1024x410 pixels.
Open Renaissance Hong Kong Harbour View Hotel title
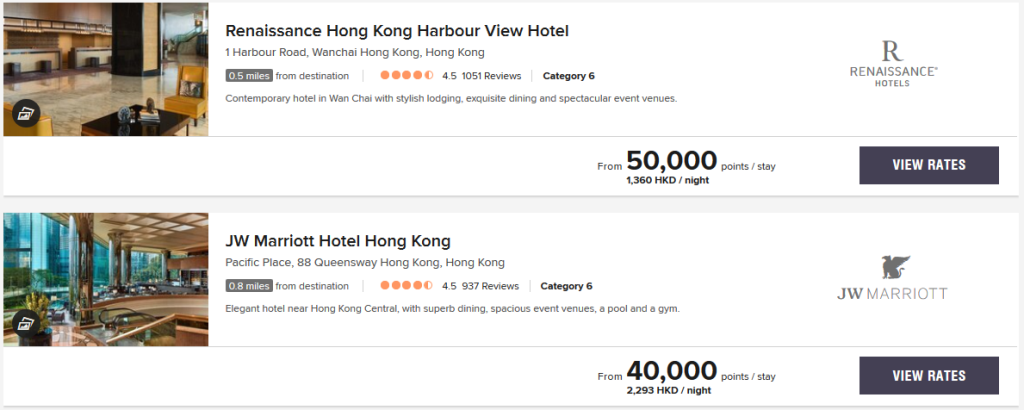point(397,31)
